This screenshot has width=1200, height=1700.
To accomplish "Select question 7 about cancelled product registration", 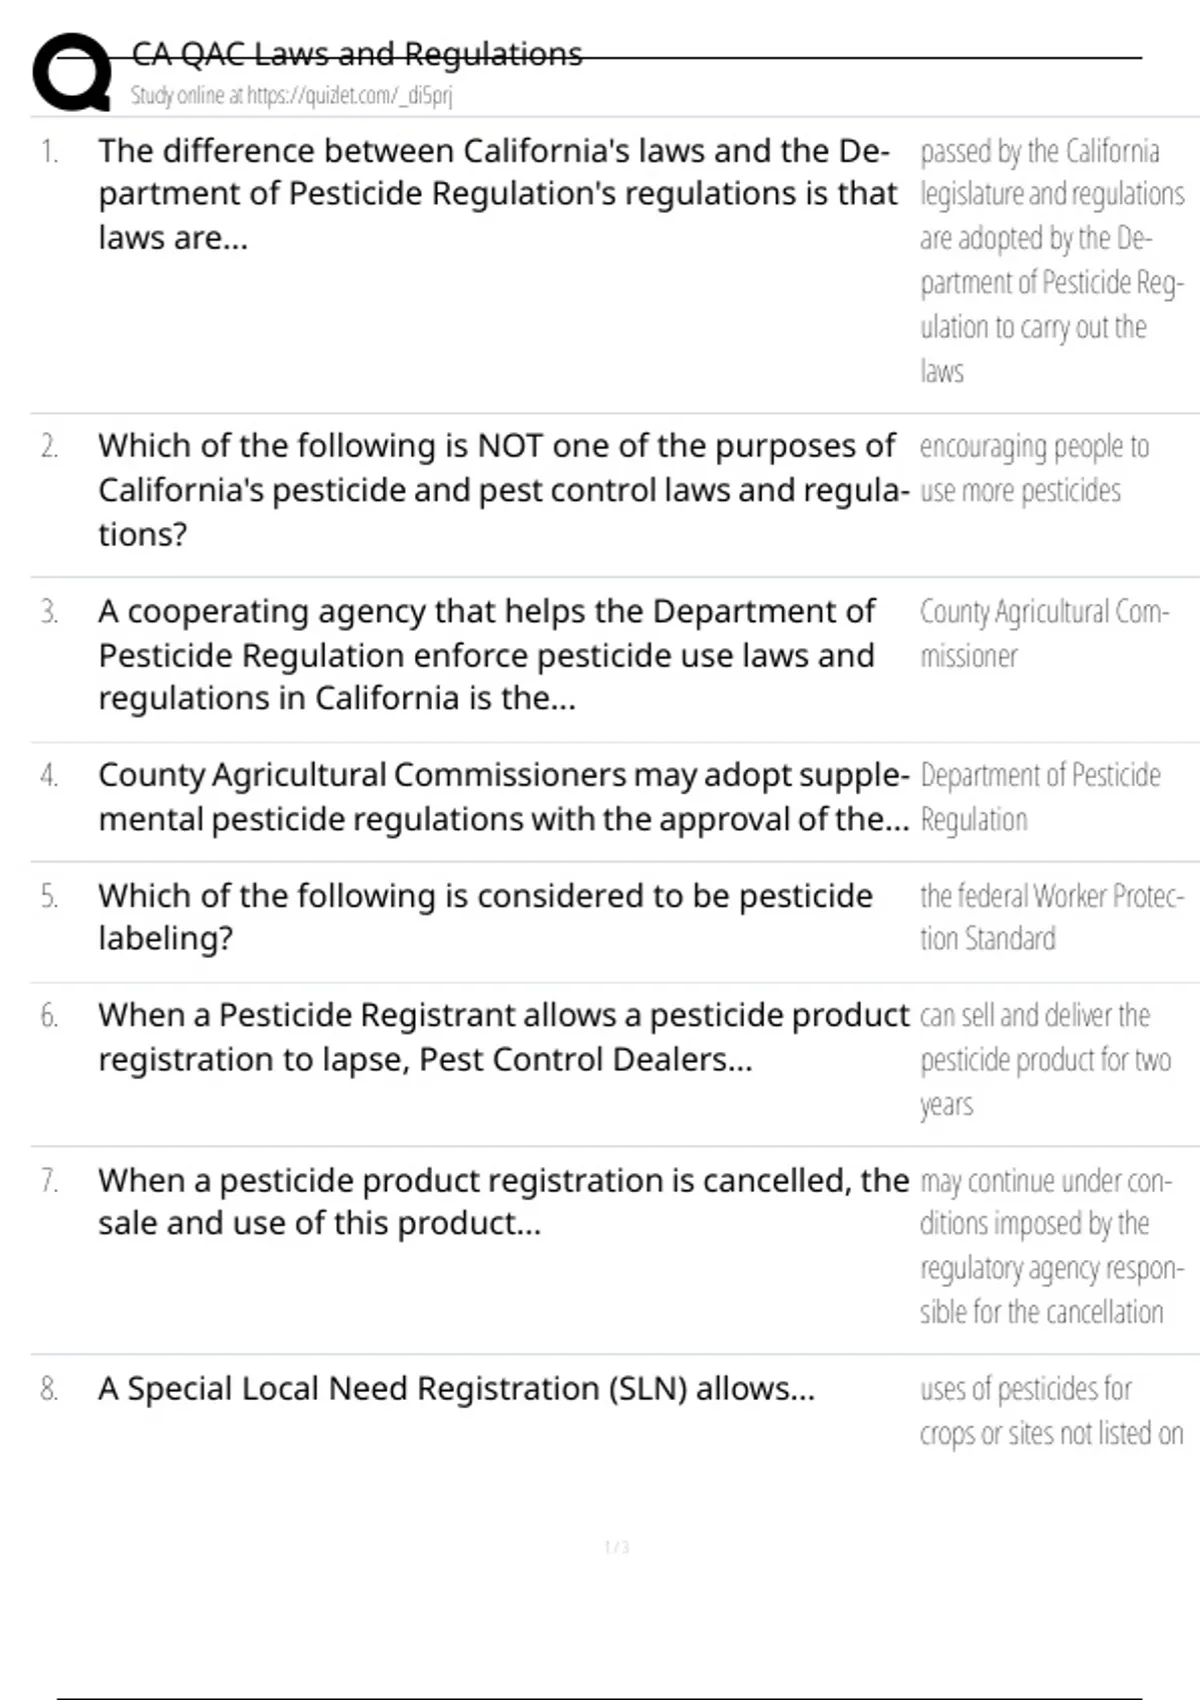I will (x=503, y=1201).
